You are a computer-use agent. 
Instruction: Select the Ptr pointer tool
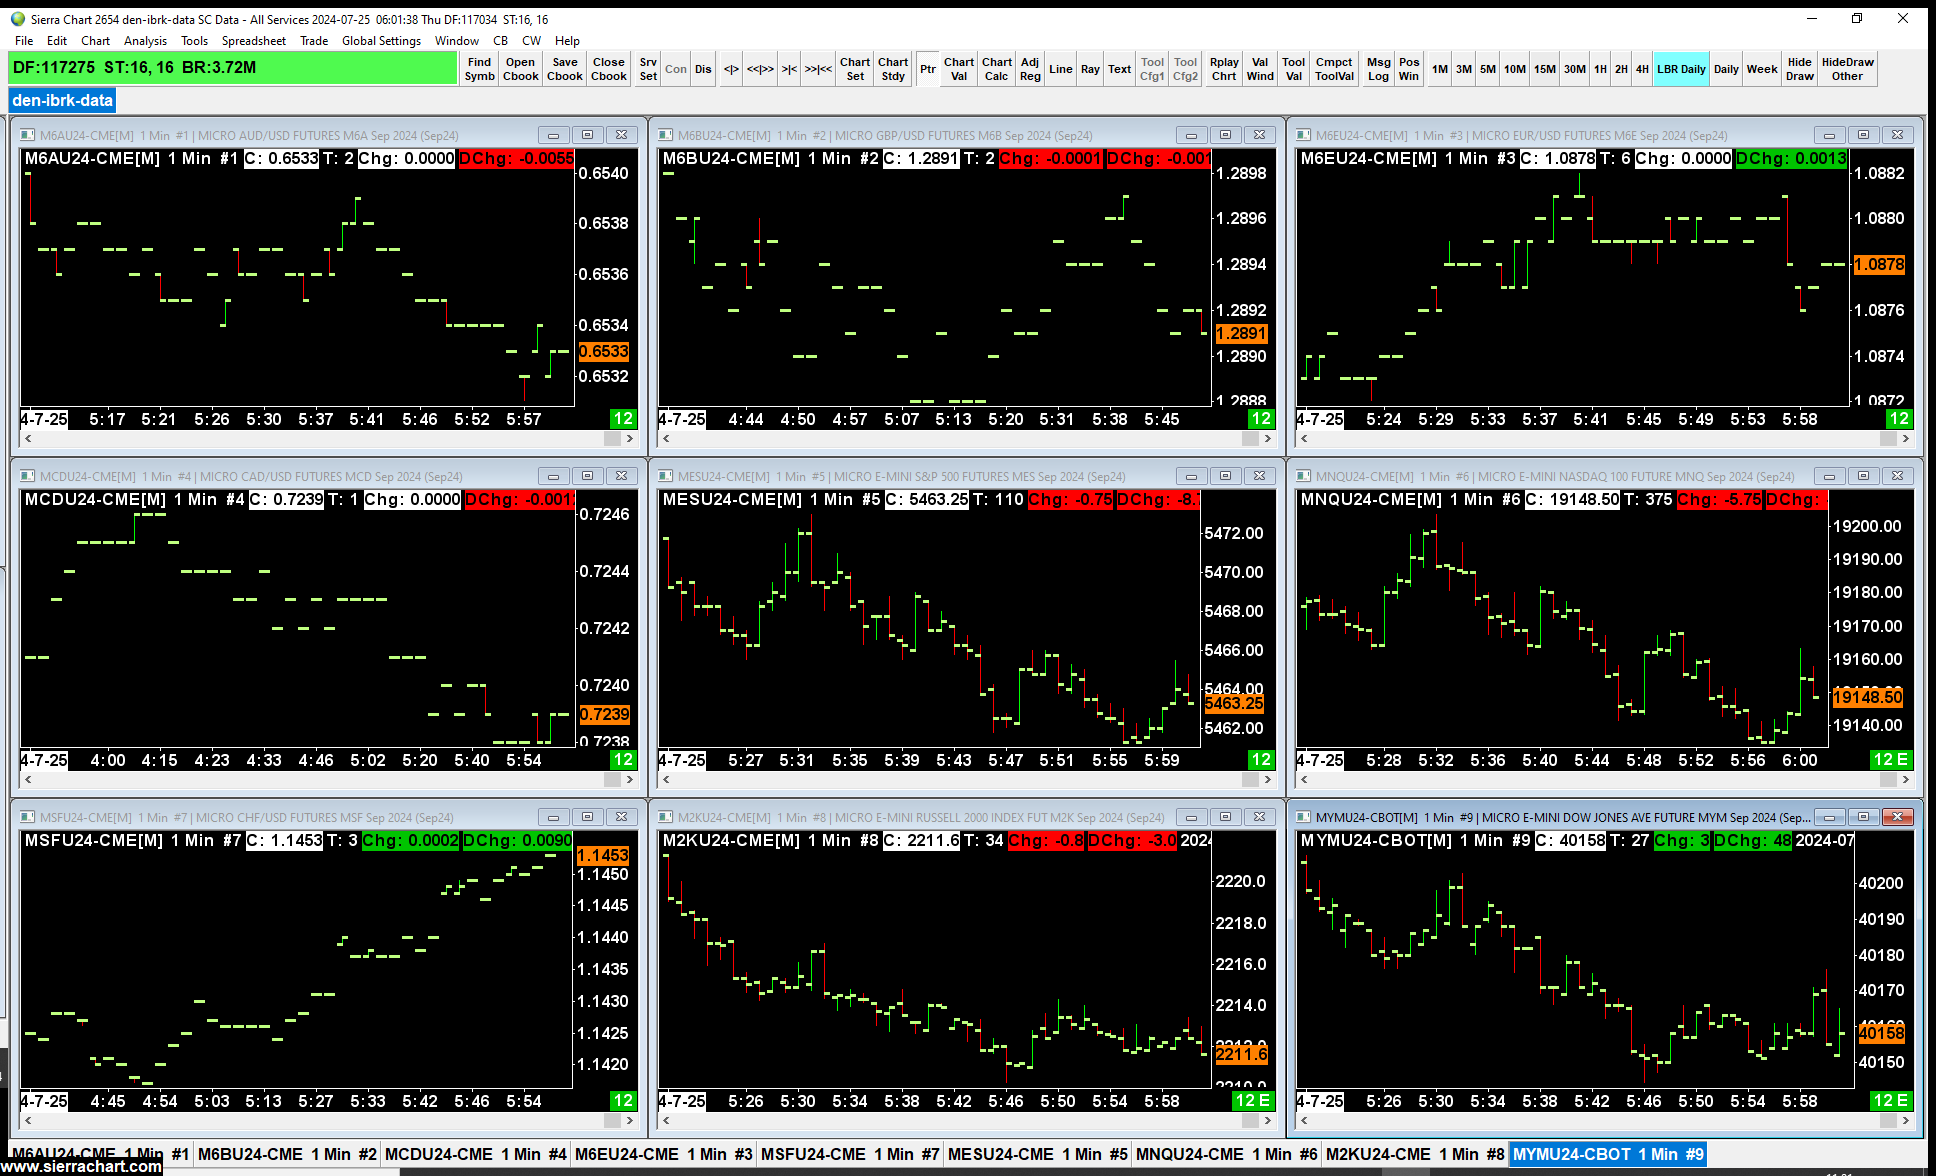point(928,69)
